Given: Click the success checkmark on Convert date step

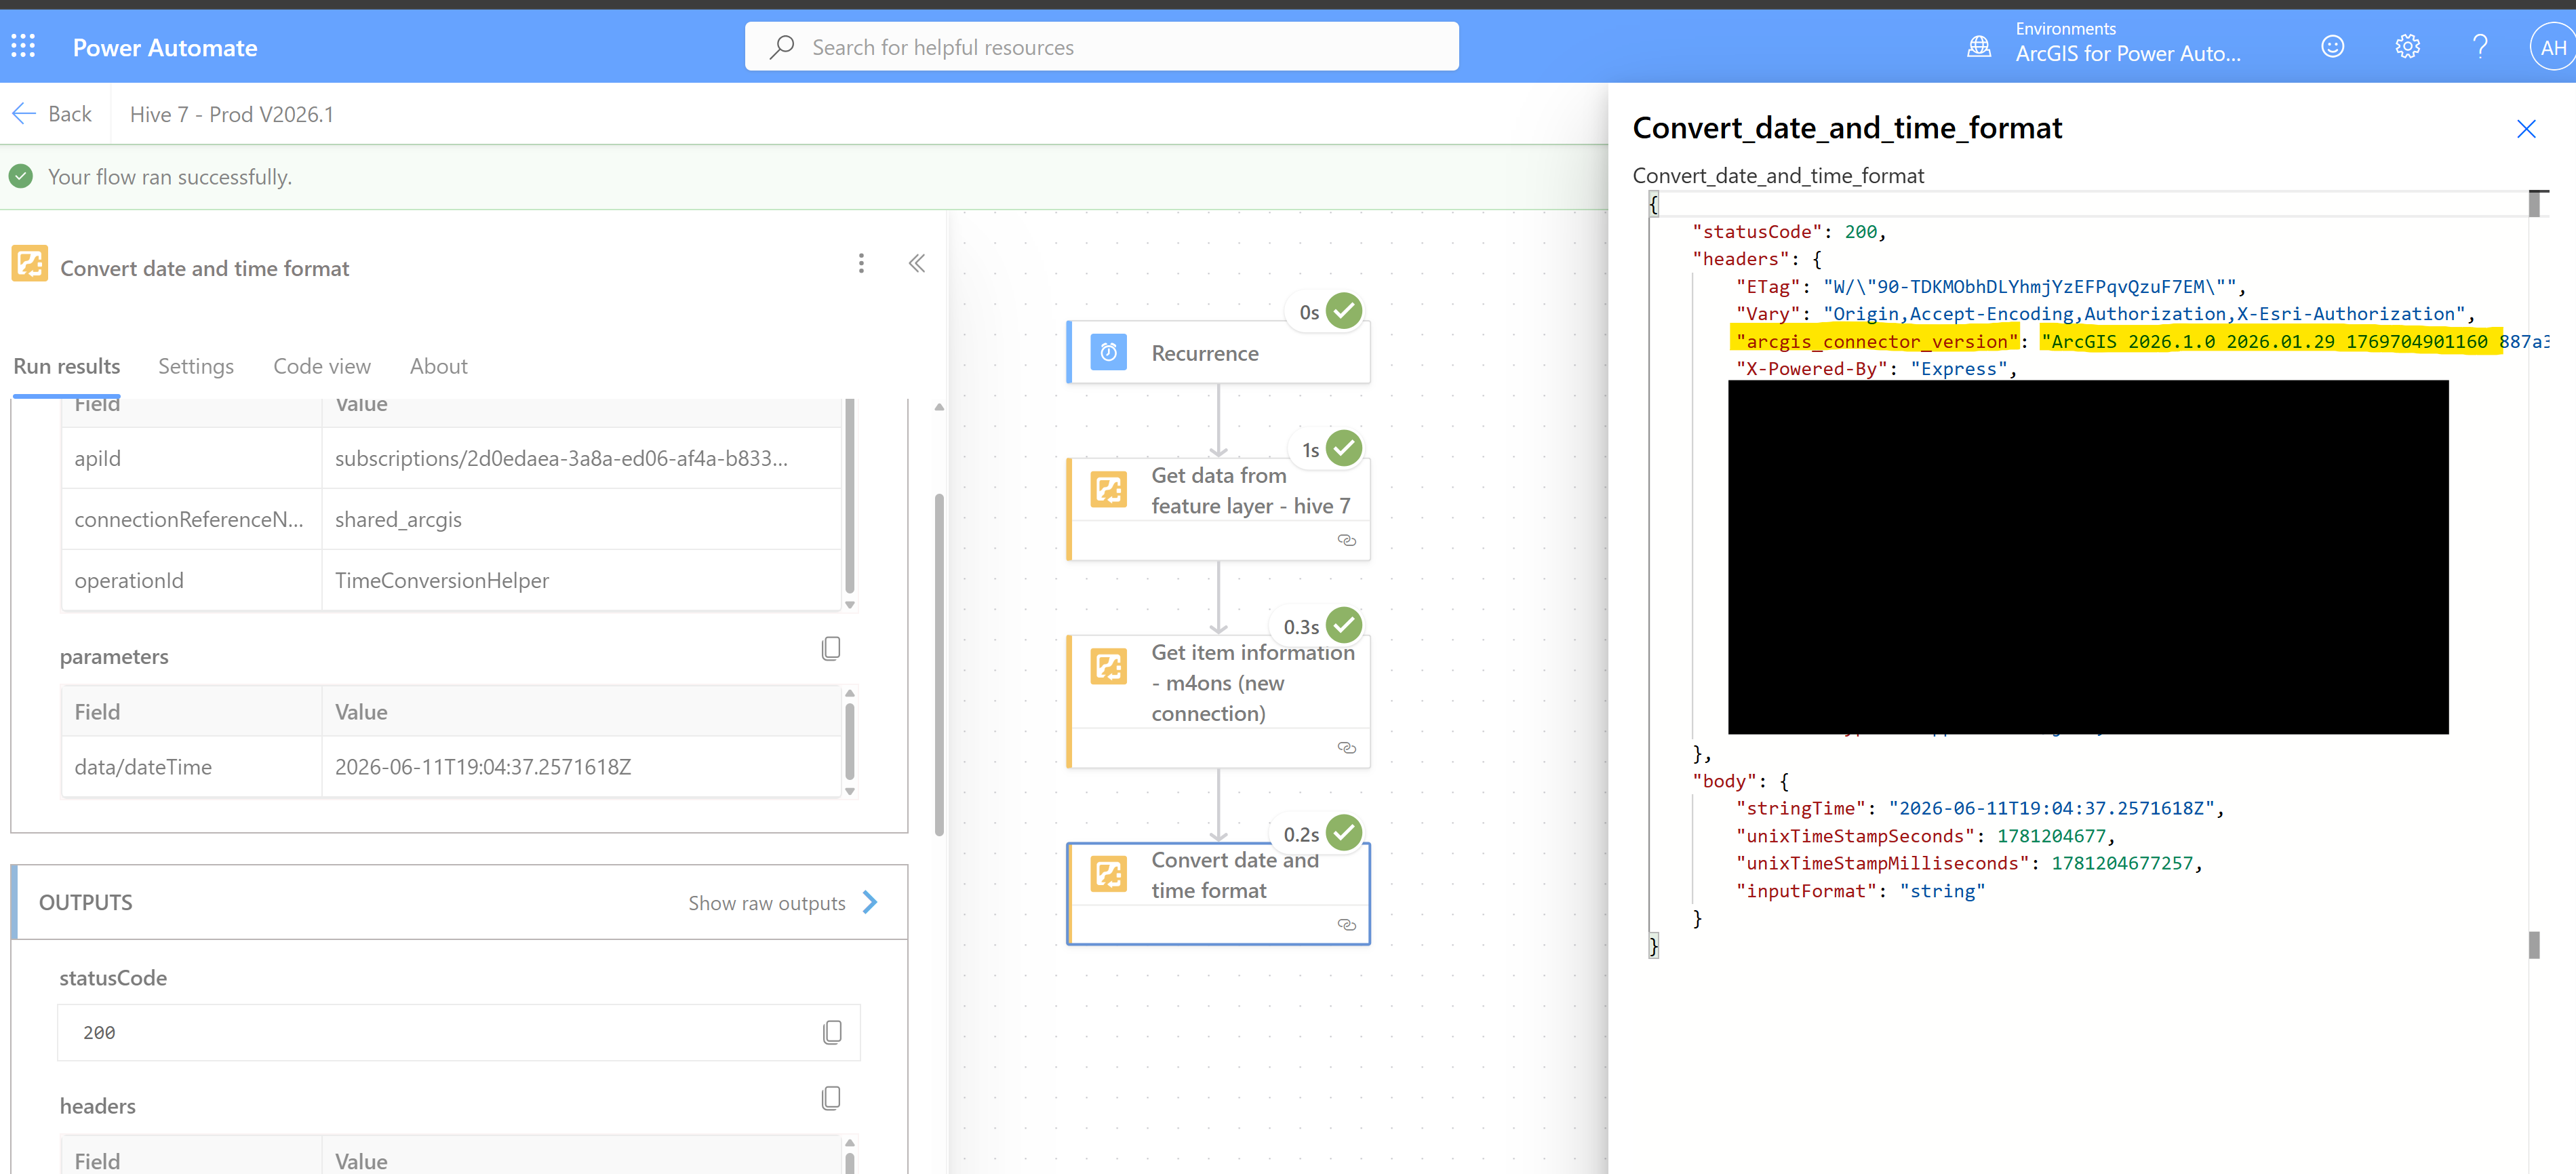Looking at the screenshot, I should tap(1344, 833).
